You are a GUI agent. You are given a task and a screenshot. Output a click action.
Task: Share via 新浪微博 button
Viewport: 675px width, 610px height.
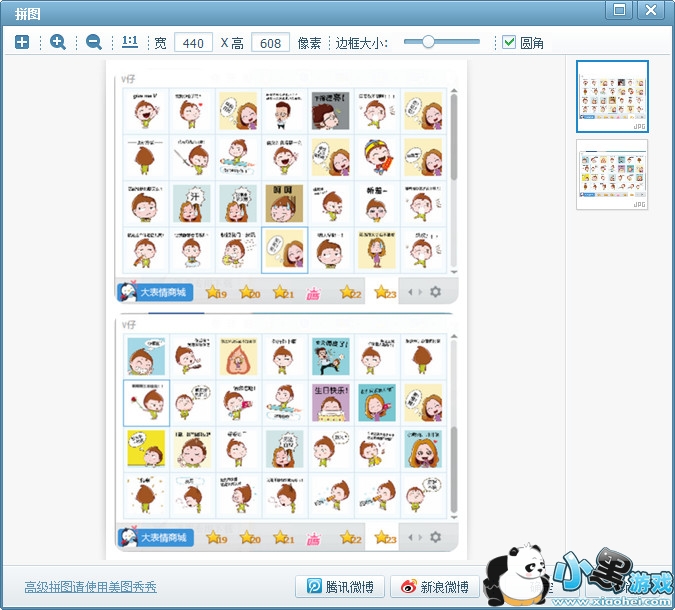click(x=435, y=587)
